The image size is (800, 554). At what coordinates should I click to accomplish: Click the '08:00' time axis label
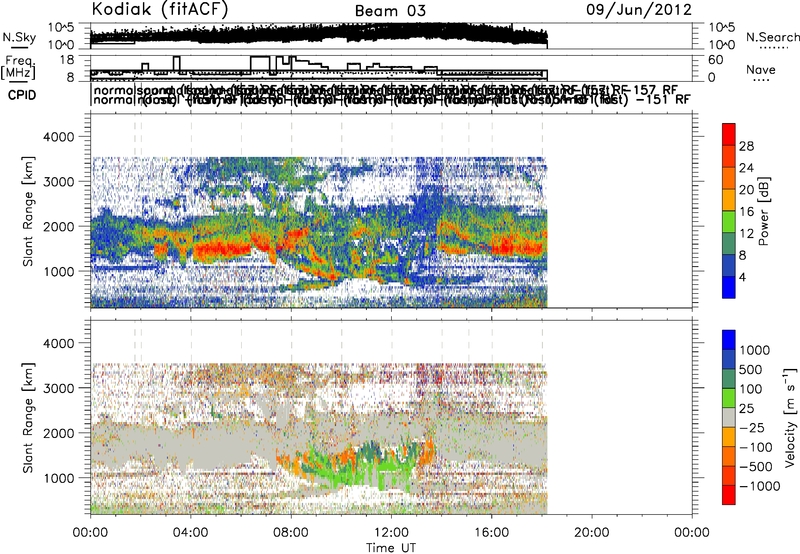[x=291, y=533]
